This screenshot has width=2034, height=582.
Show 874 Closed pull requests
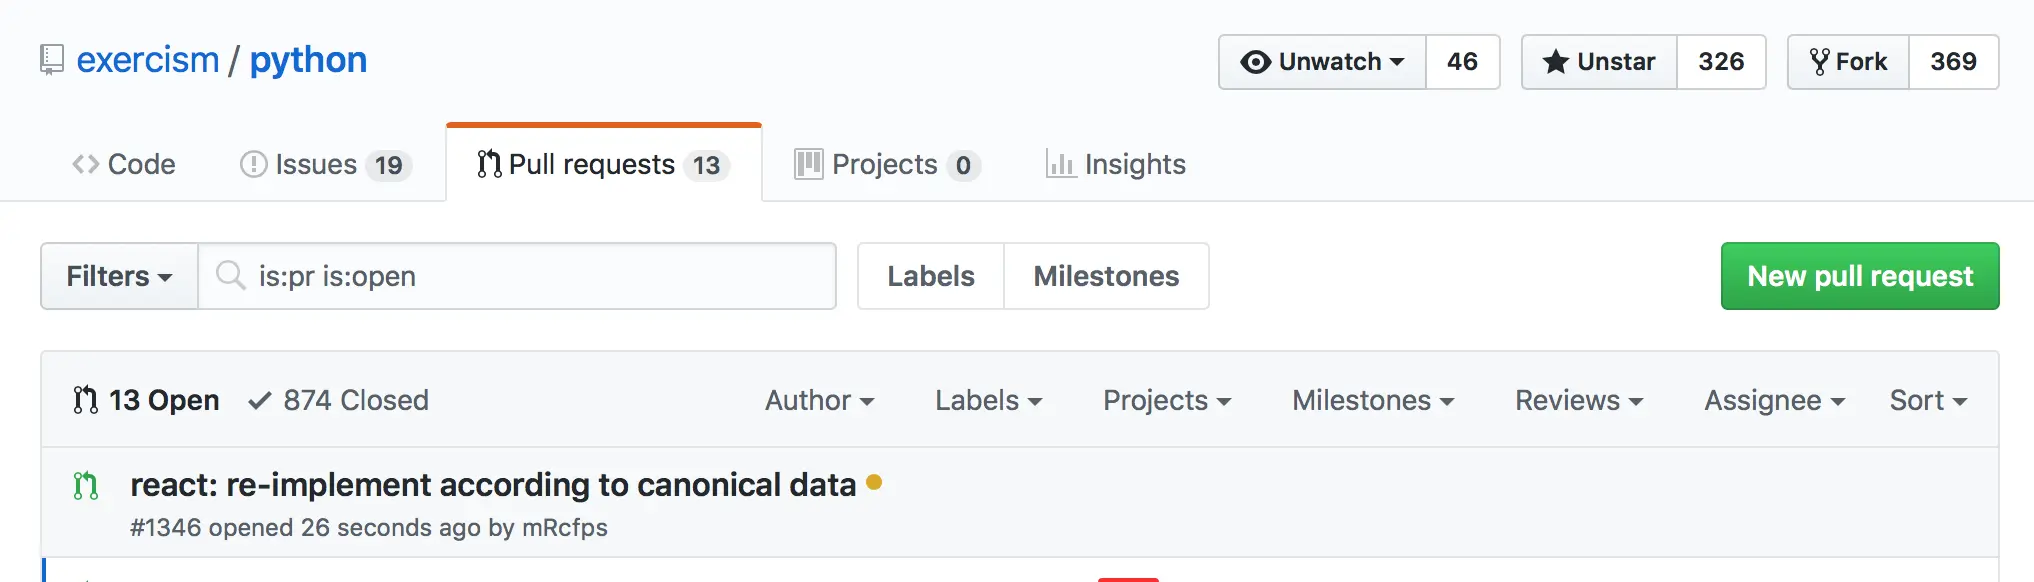coord(339,400)
